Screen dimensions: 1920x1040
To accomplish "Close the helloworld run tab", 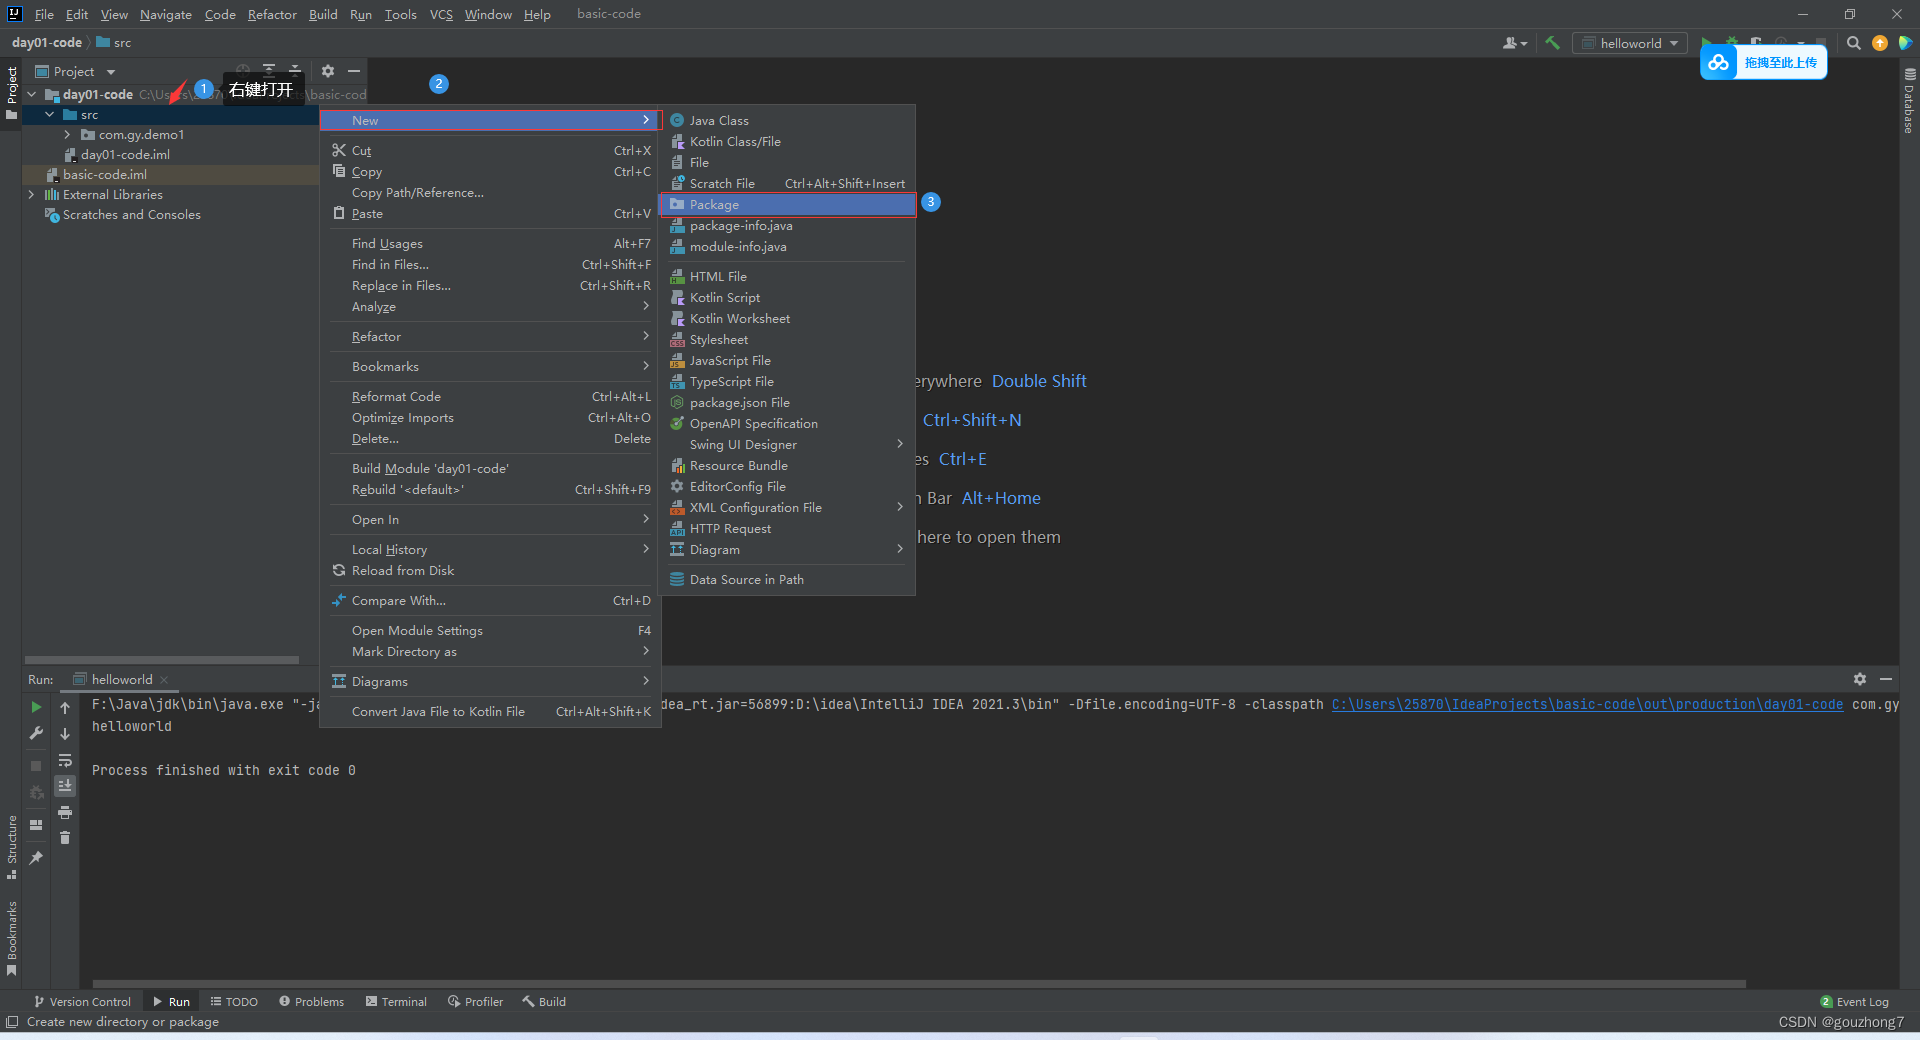I will tap(164, 680).
